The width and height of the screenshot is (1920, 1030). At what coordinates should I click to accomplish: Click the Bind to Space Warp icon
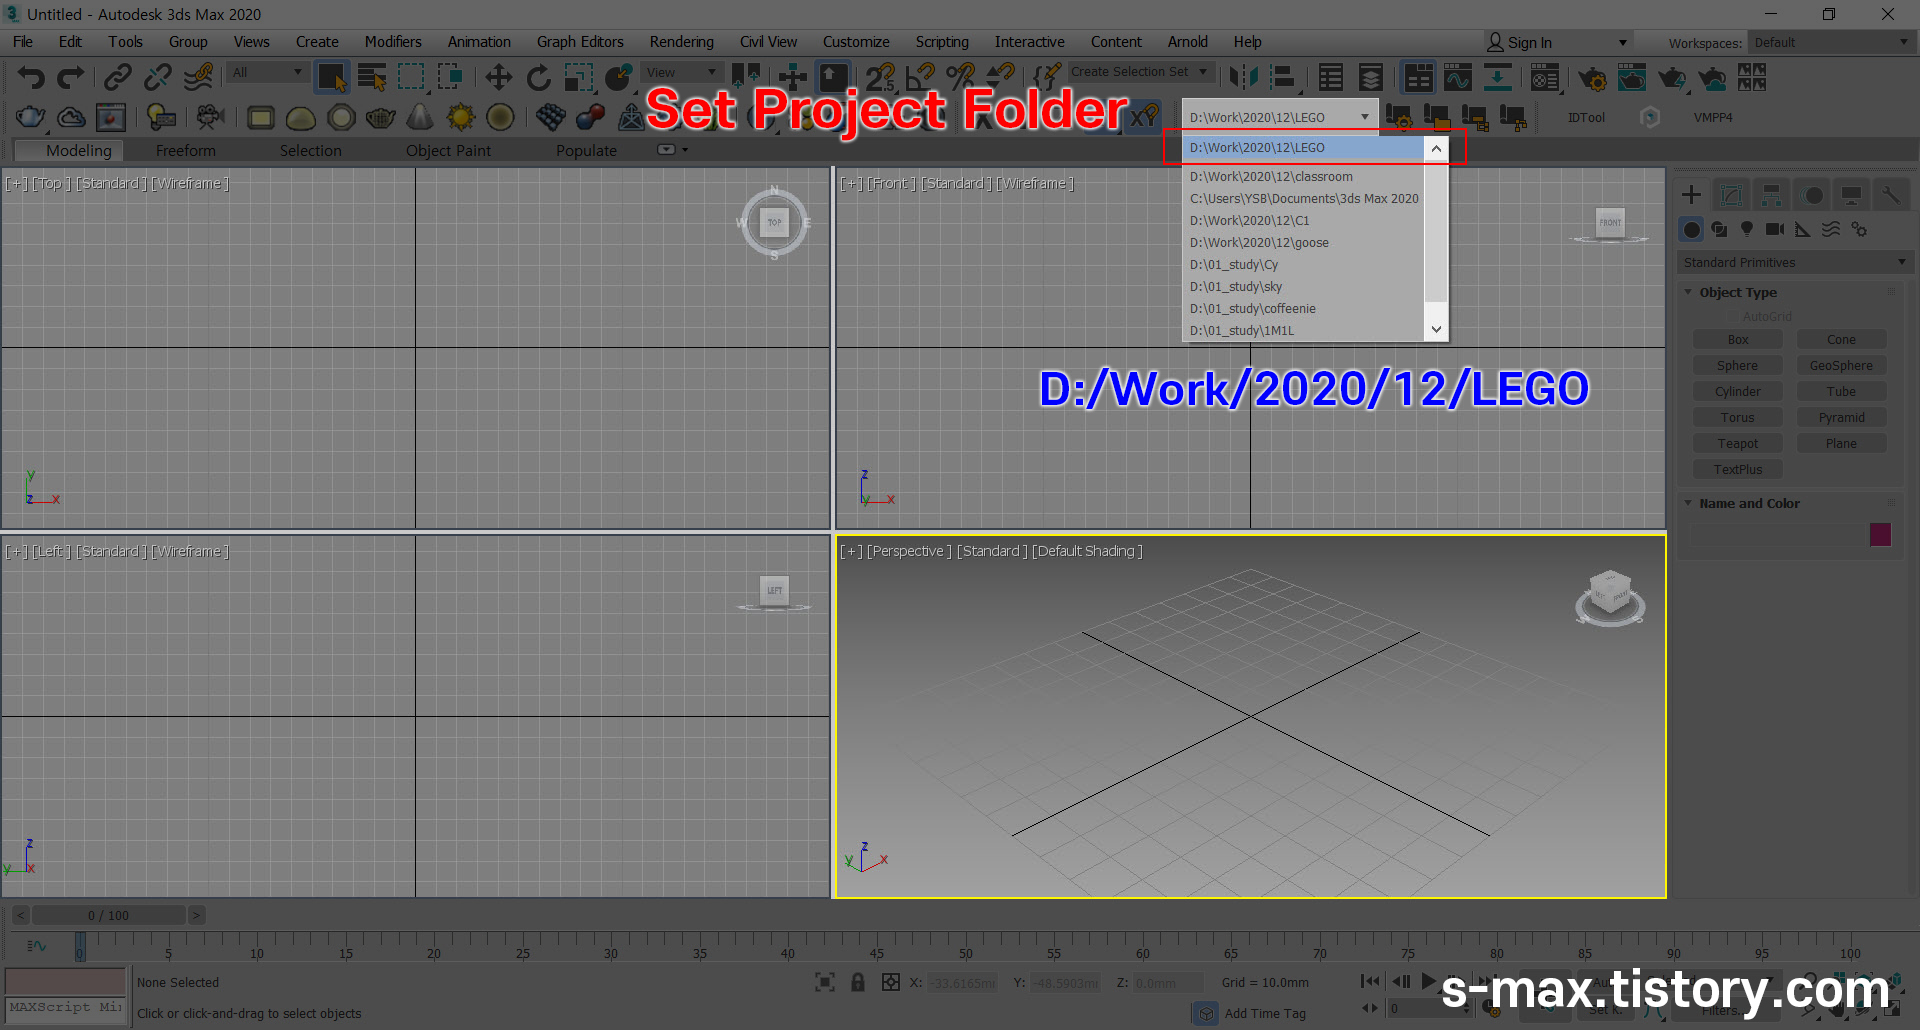point(199,77)
